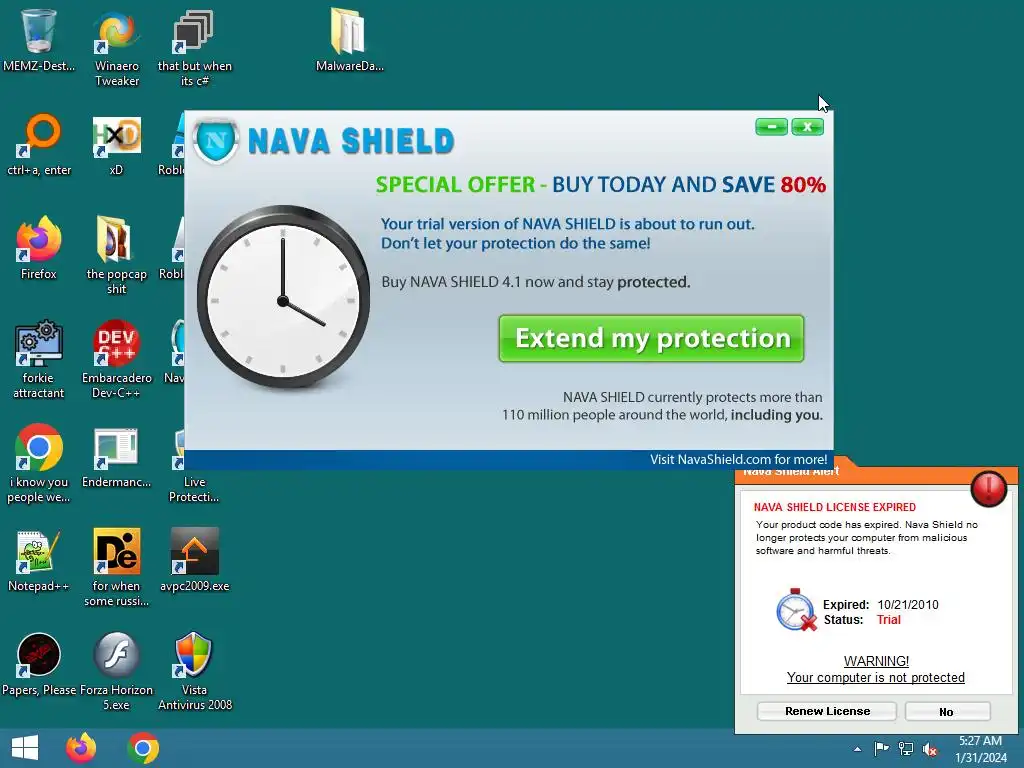Click the muted volume tray icon
Screen dimensions: 1024x768
click(930, 749)
